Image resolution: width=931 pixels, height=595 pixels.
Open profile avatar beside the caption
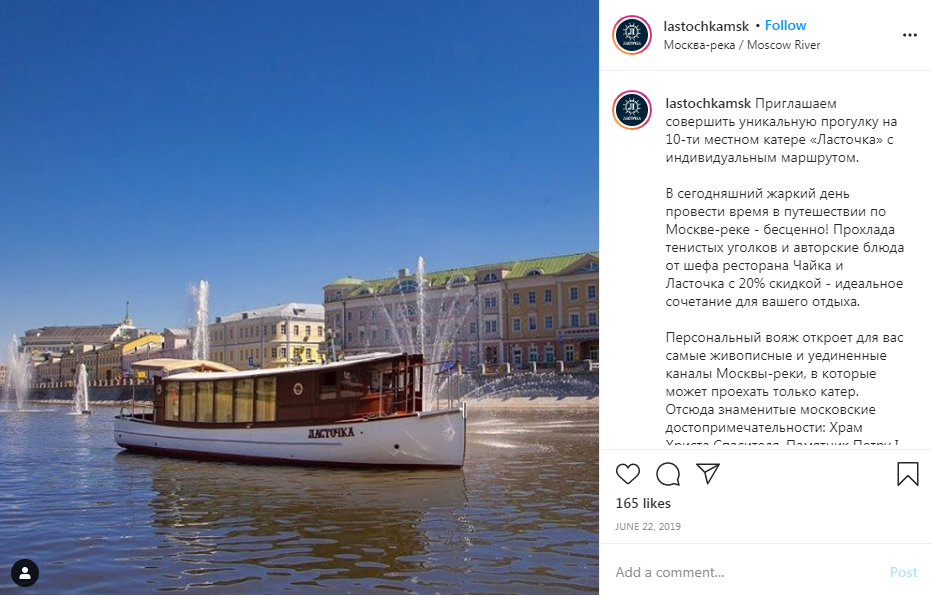[x=632, y=110]
